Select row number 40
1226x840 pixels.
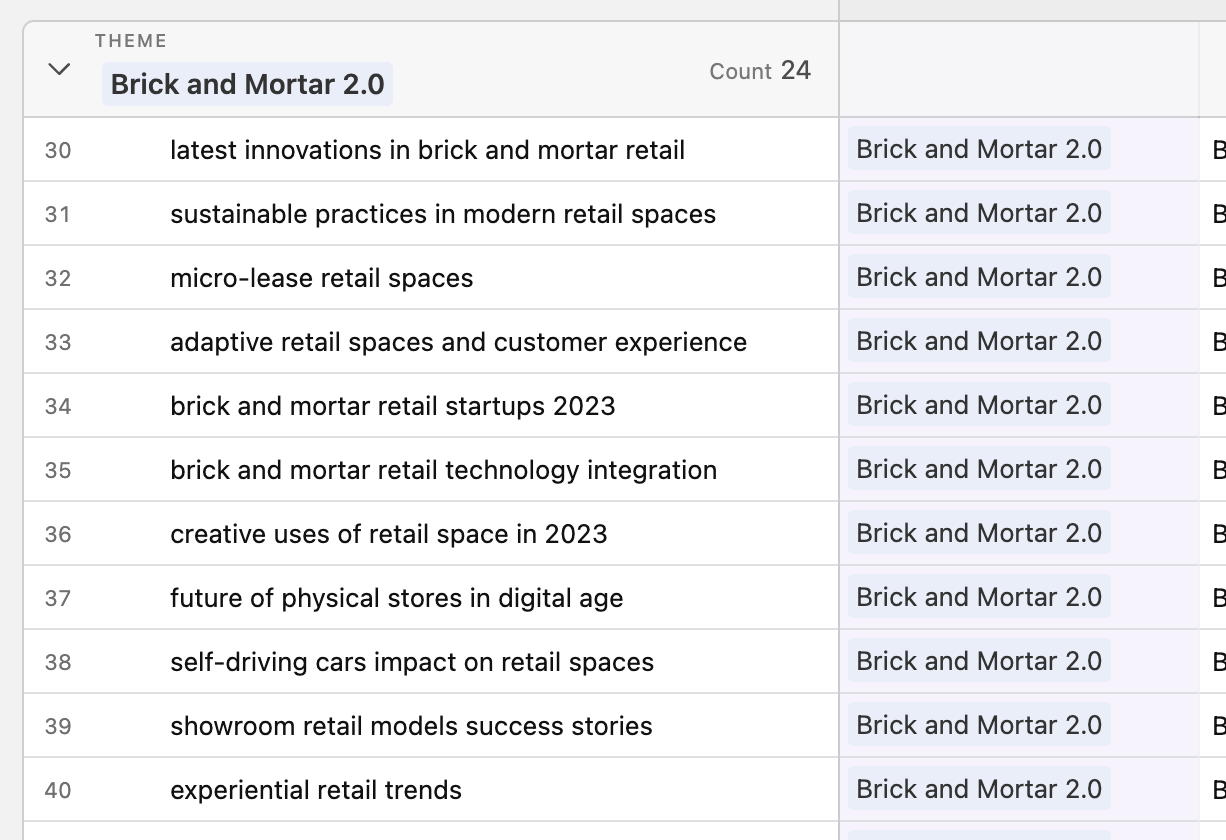click(58, 790)
